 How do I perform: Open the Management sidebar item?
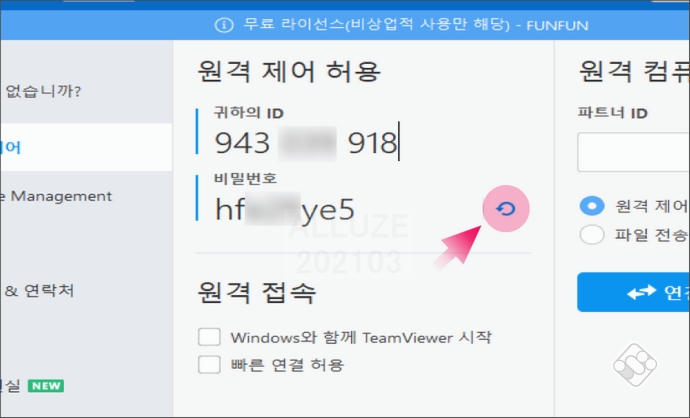(56, 196)
